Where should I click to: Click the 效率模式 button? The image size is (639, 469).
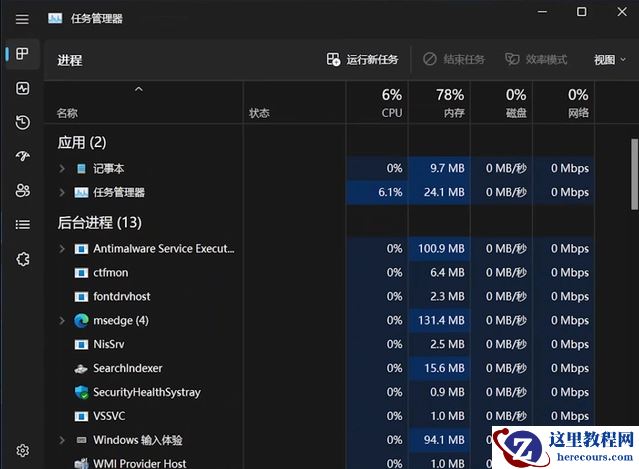536,59
